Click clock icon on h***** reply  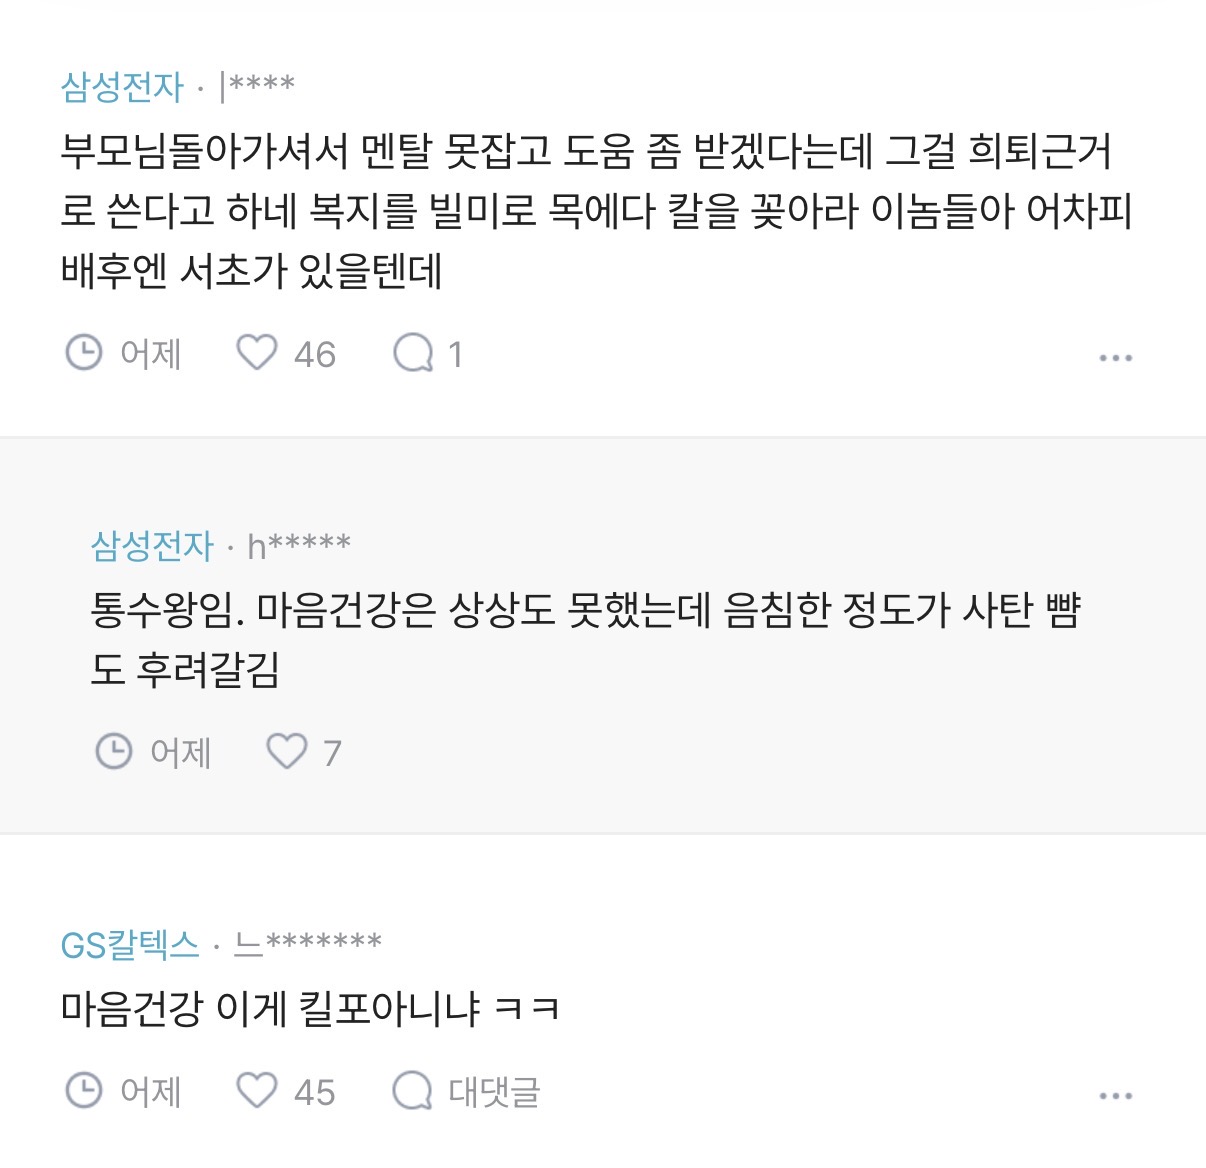pos(114,751)
